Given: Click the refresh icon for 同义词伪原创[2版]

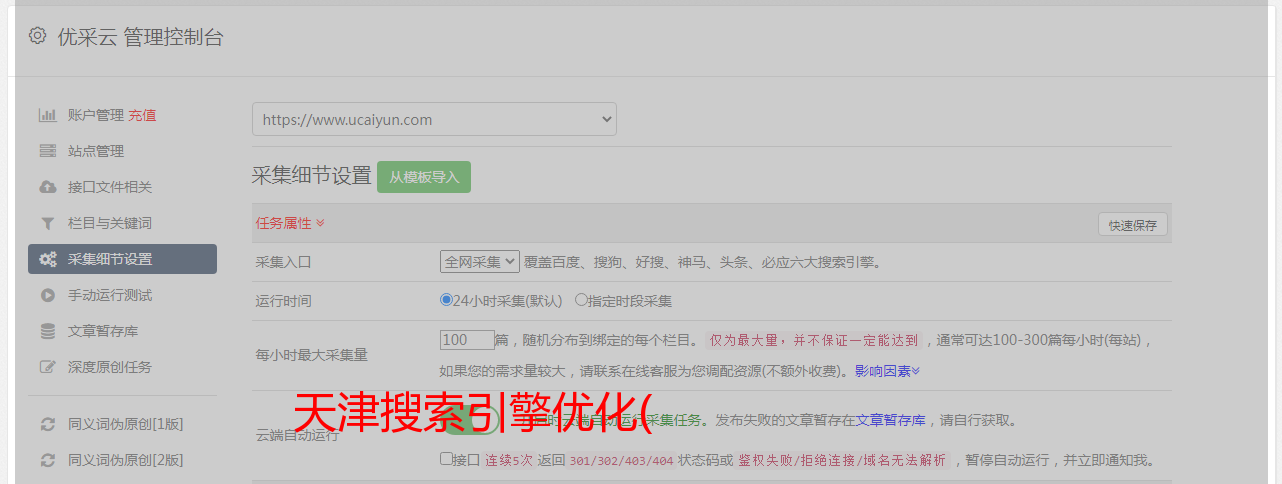Looking at the screenshot, I should pyautogui.click(x=47, y=460).
